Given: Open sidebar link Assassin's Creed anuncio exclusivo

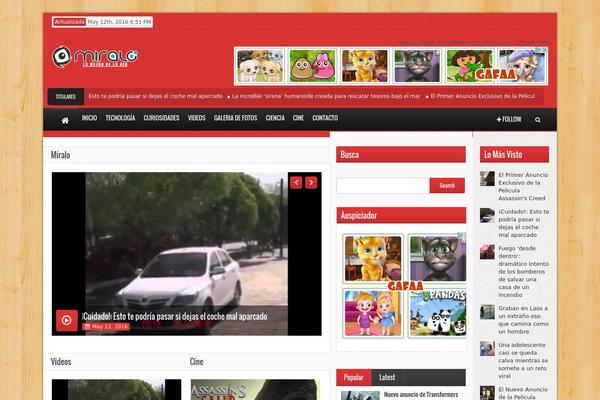Looking at the screenshot, I should pos(523,186).
